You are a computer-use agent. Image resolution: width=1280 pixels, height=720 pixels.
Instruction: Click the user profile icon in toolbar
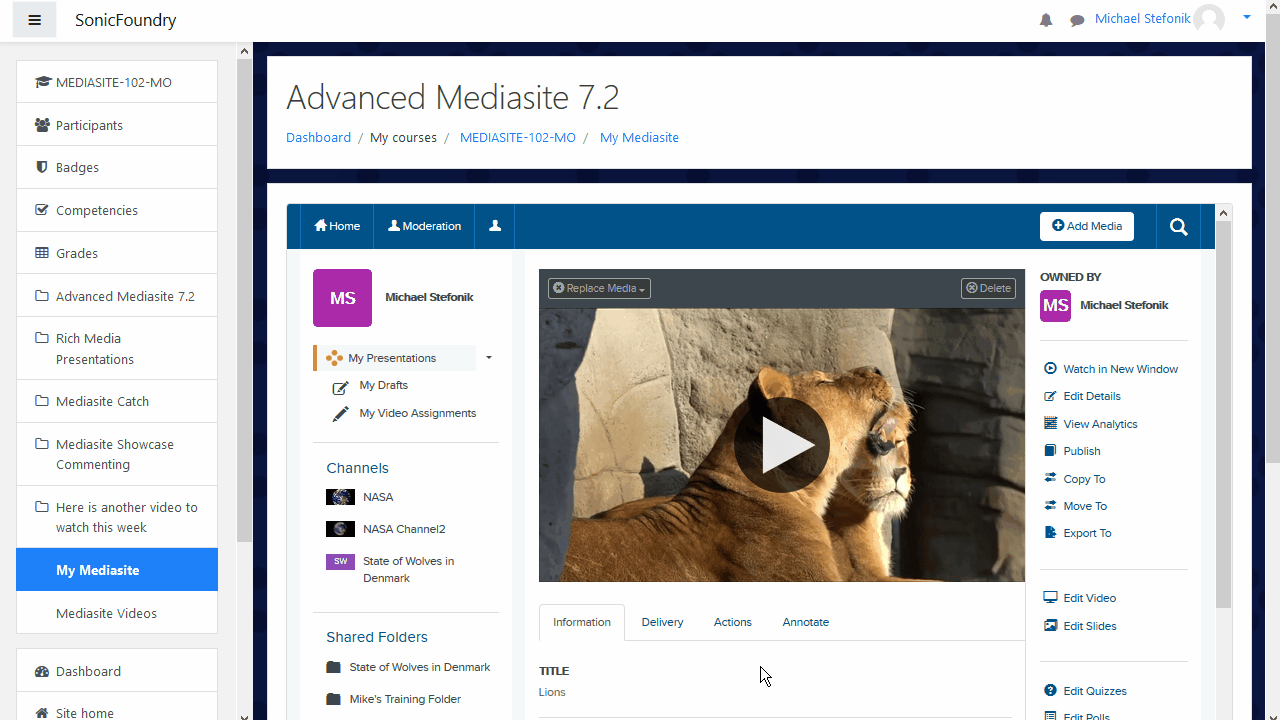pos(495,226)
